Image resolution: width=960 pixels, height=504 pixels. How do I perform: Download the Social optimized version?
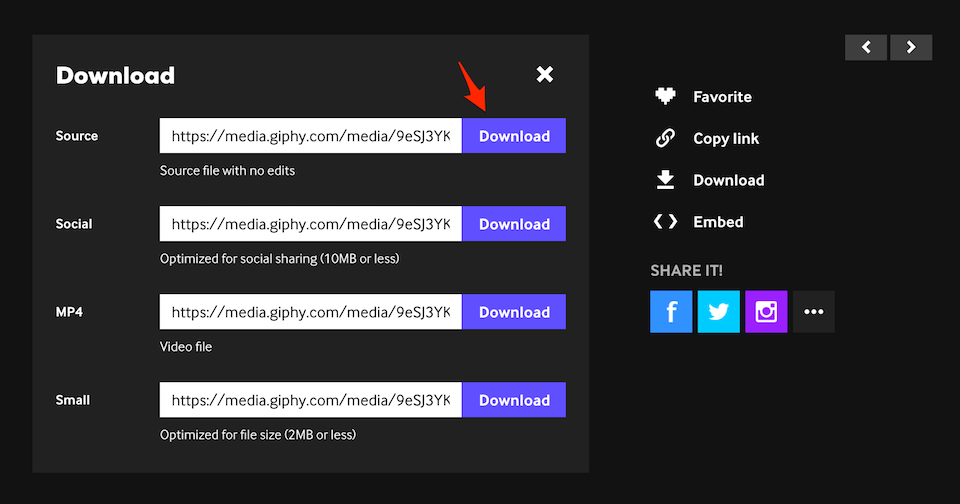coord(514,224)
